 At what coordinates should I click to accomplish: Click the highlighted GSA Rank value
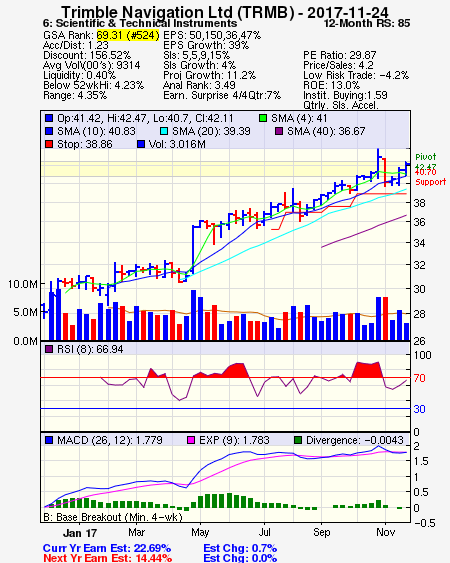click(128, 35)
